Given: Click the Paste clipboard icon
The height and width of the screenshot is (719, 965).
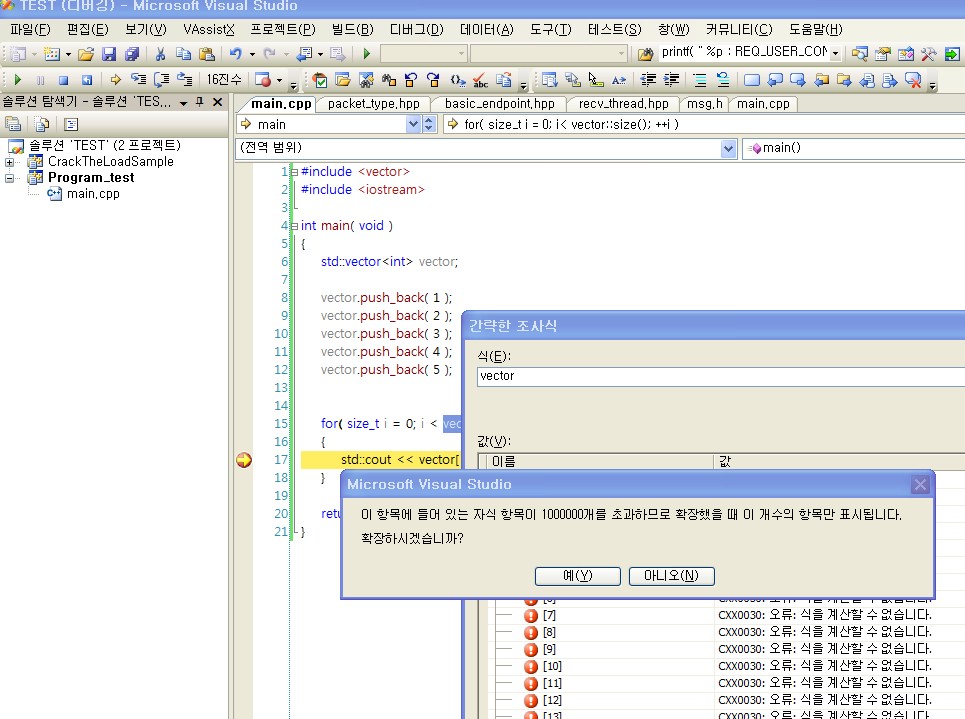Looking at the screenshot, I should click(x=208, y=54).
